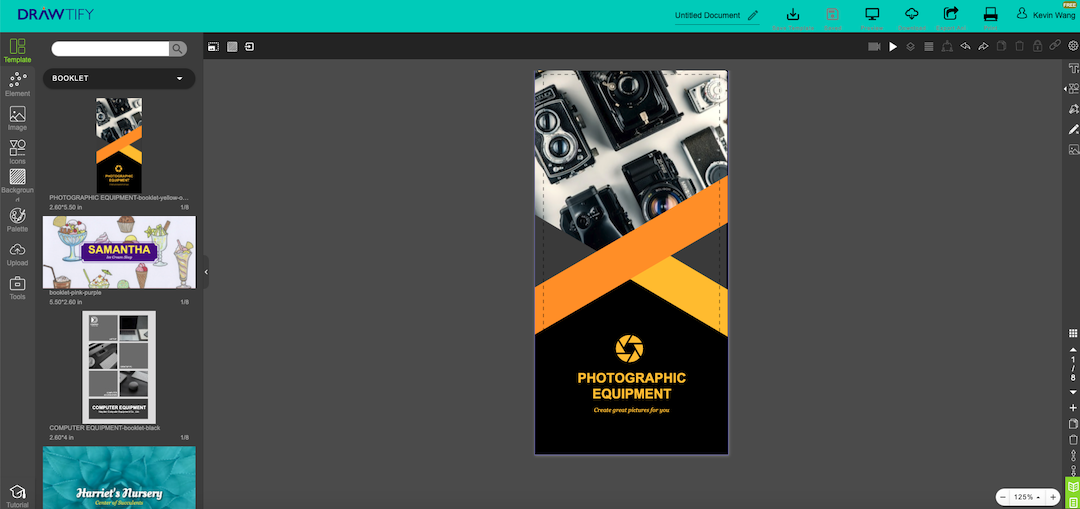This screenshot has width=1080, height=509.
Task: Click the align lines icon
Action: pos(928,47)
